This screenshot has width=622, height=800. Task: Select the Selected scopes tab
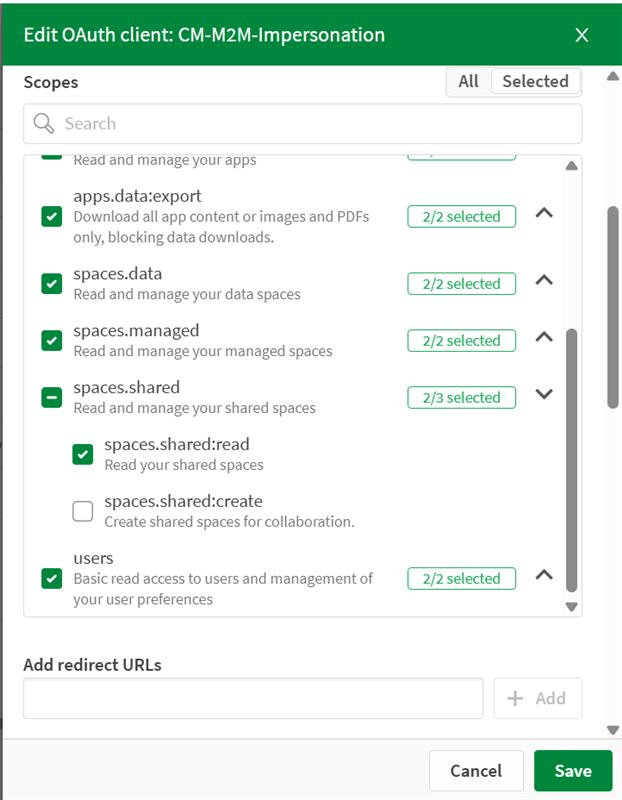click(536, 81)
